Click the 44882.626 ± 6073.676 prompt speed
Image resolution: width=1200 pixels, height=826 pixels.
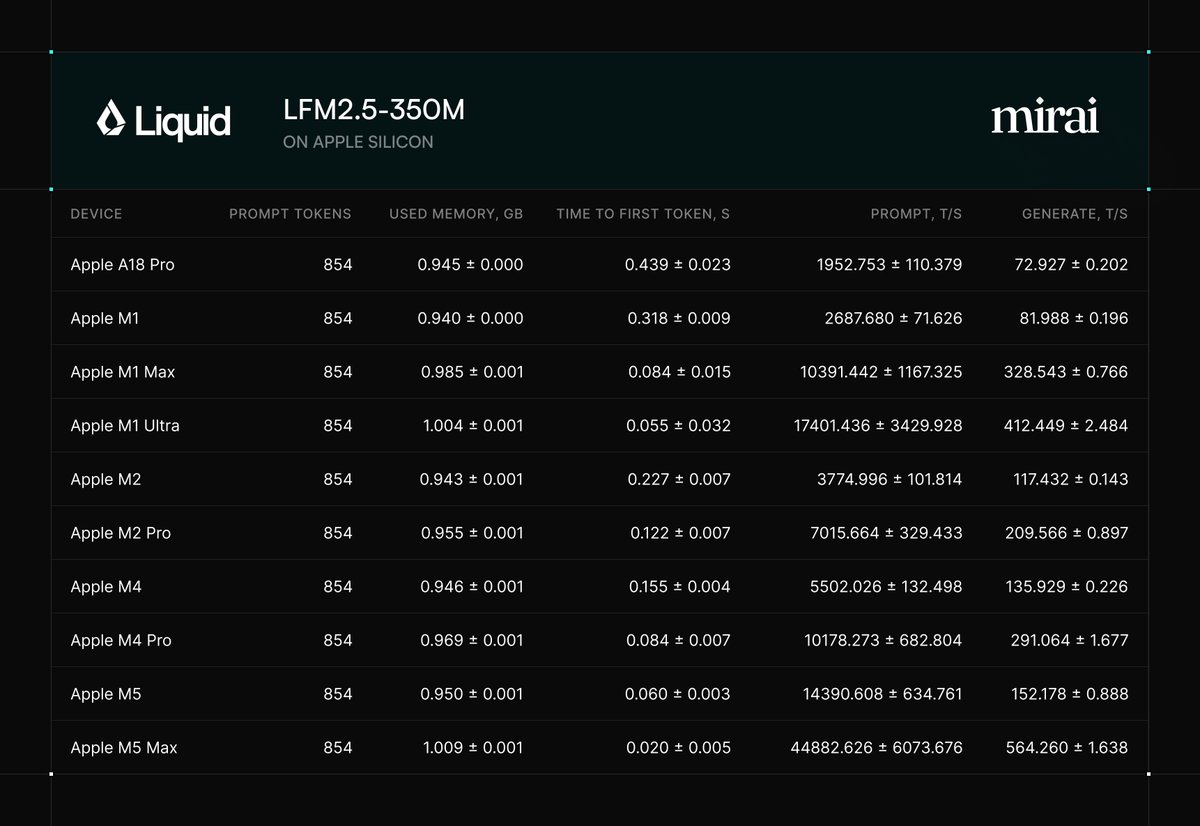[876, 748]
